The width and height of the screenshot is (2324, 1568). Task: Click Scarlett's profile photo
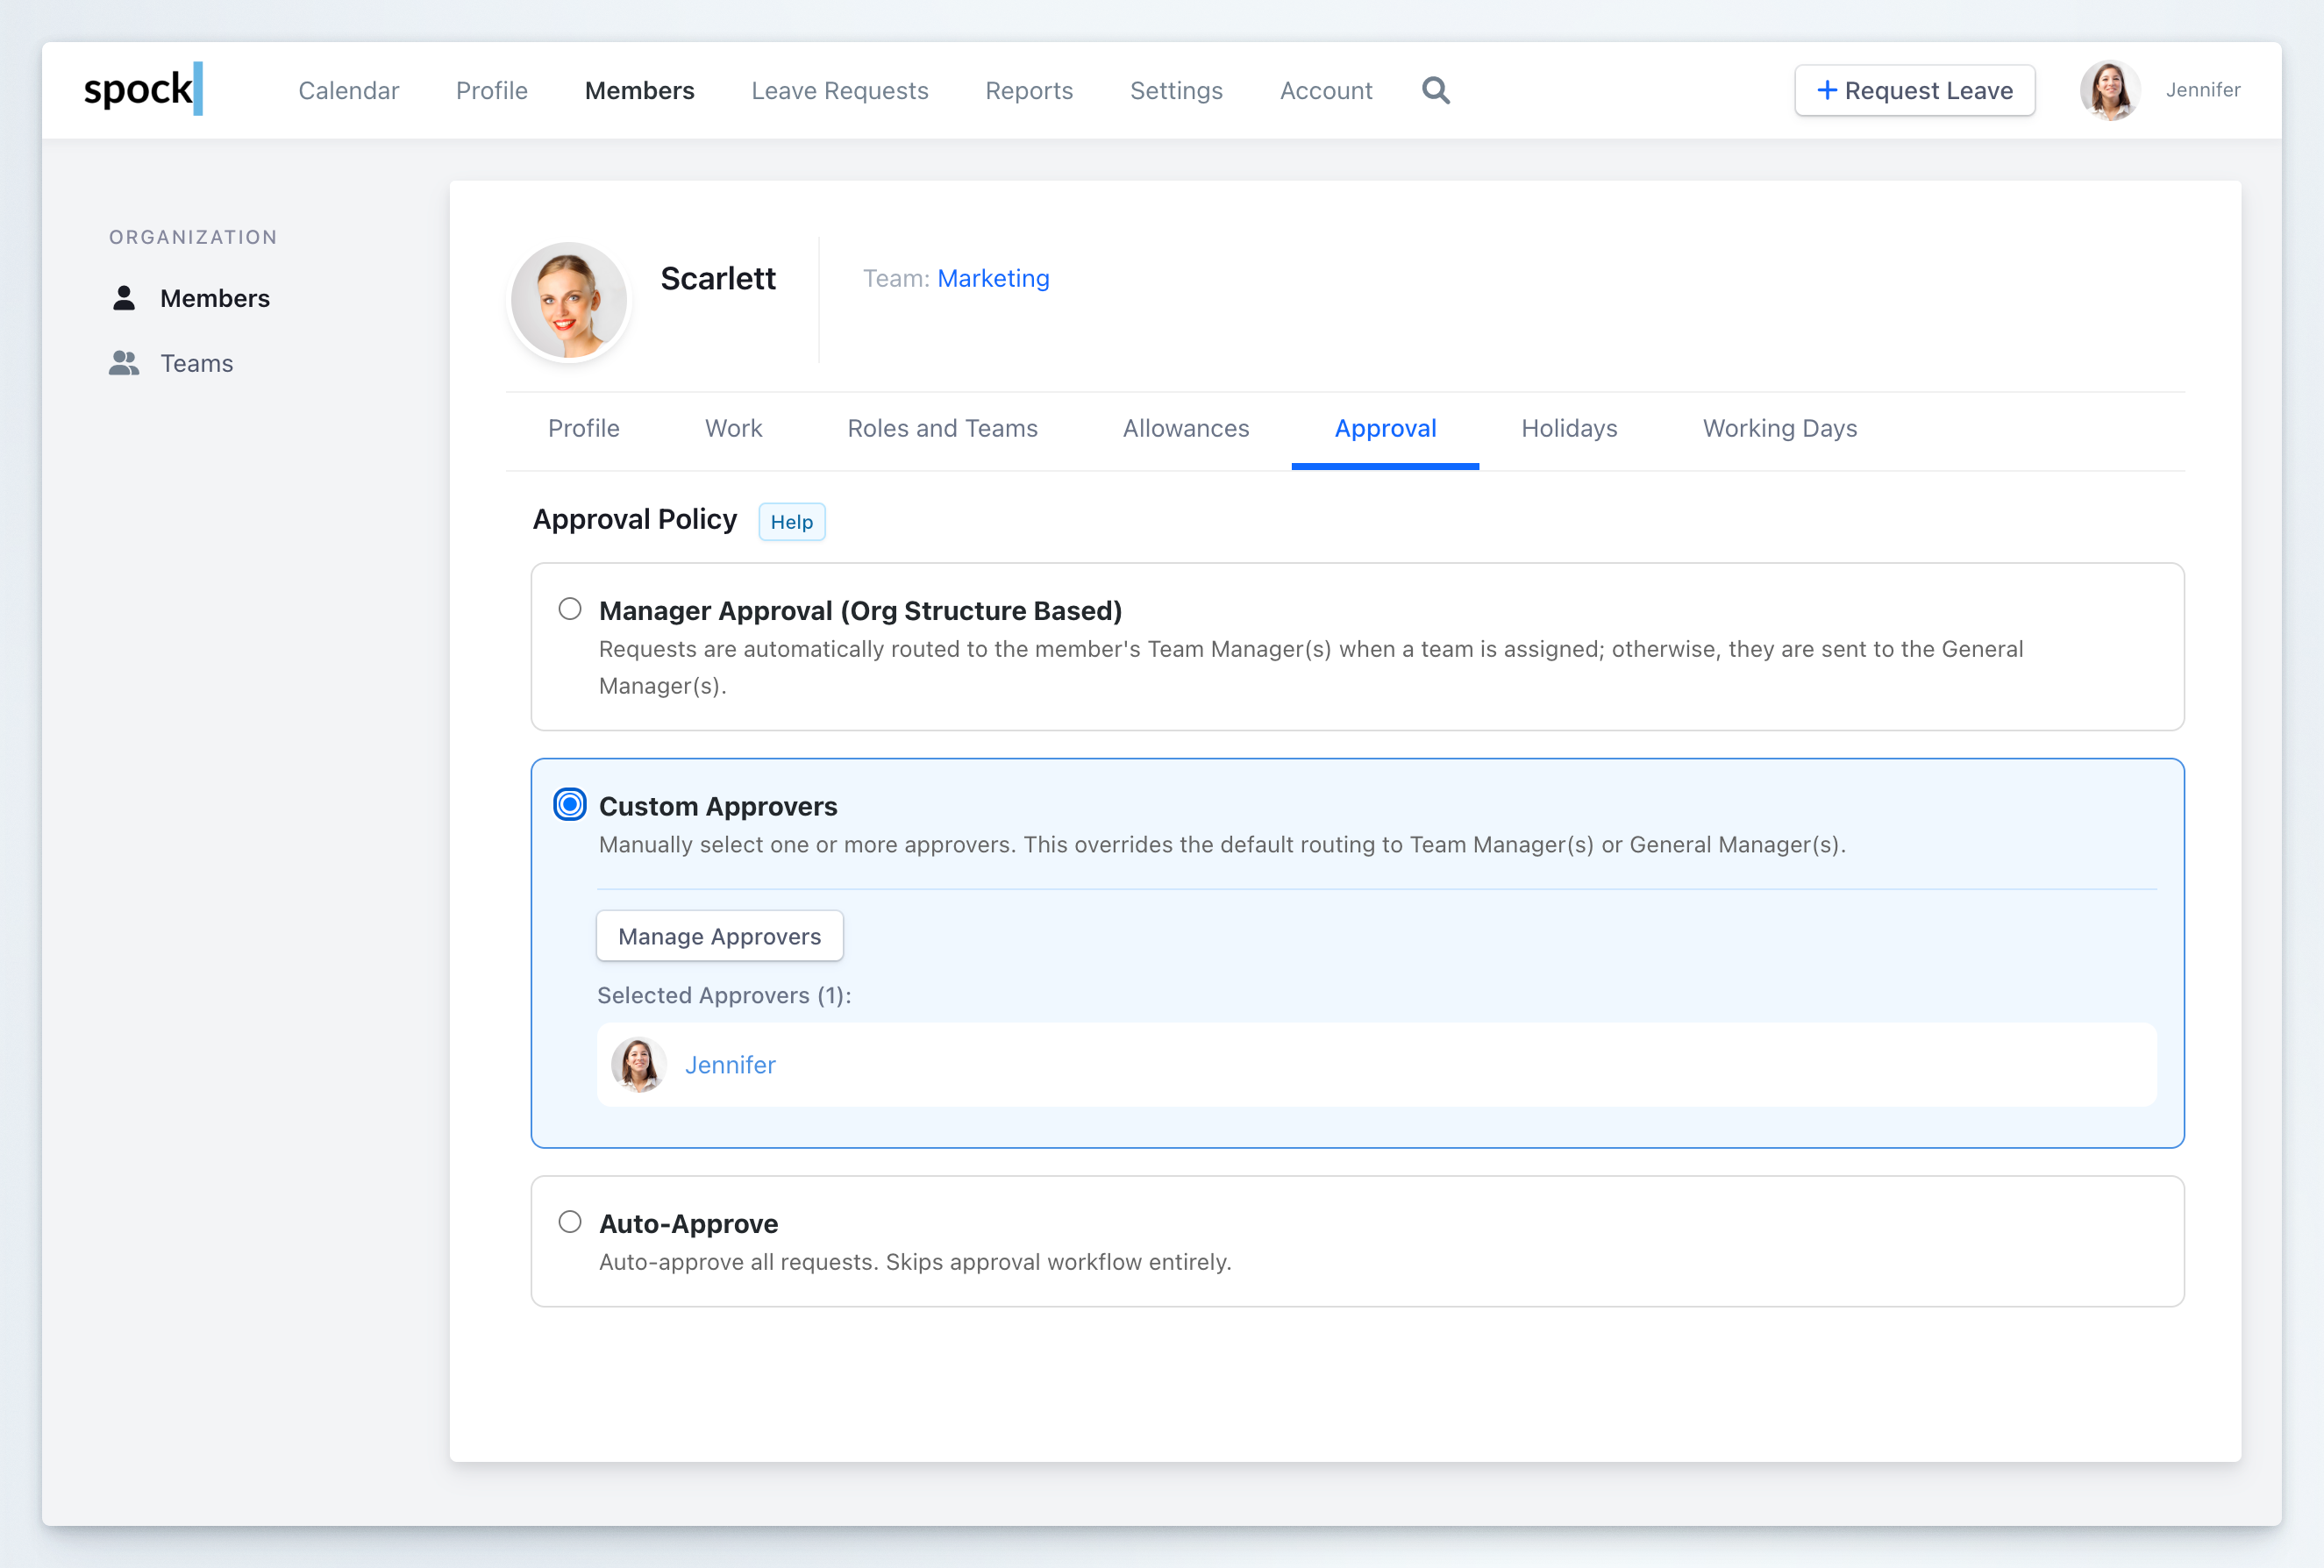(568, 299)
